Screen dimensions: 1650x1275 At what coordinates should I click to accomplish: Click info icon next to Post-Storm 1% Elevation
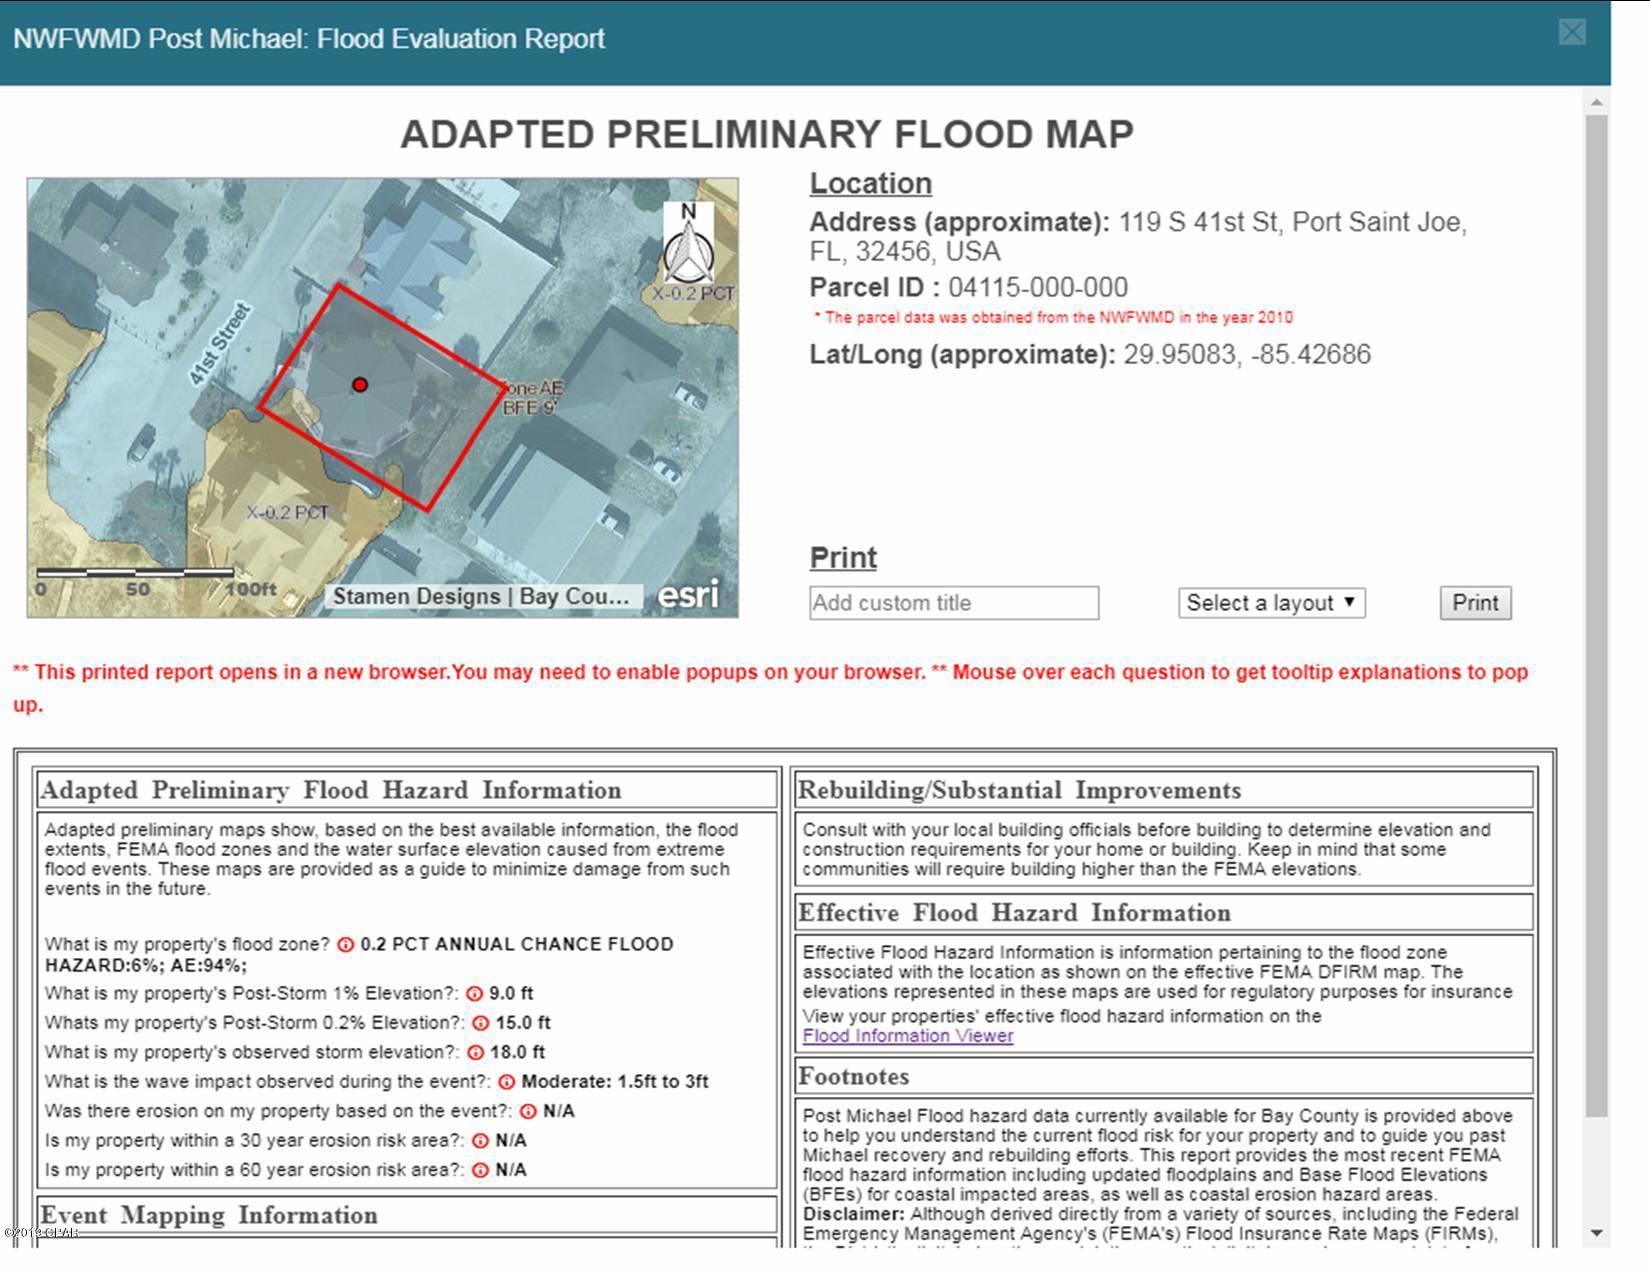tap(474, 993)
